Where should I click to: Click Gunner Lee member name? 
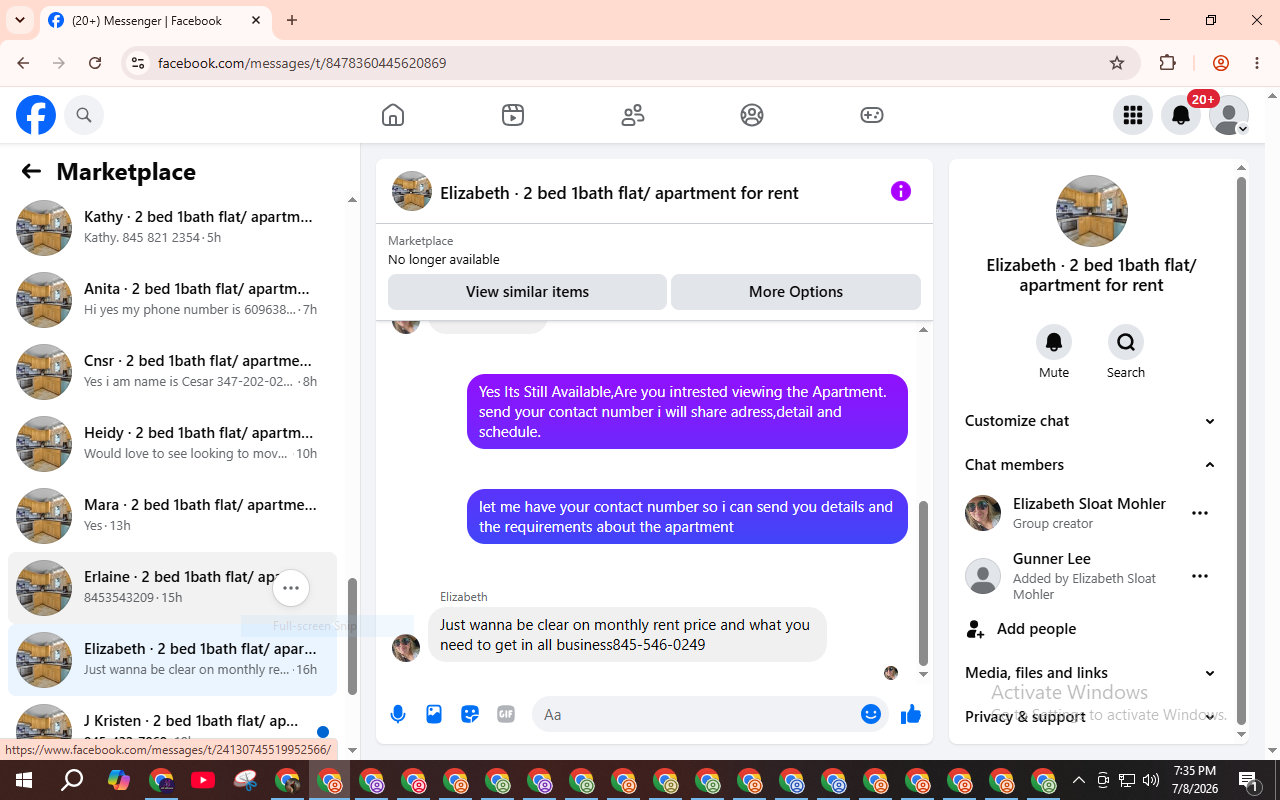1052,559
